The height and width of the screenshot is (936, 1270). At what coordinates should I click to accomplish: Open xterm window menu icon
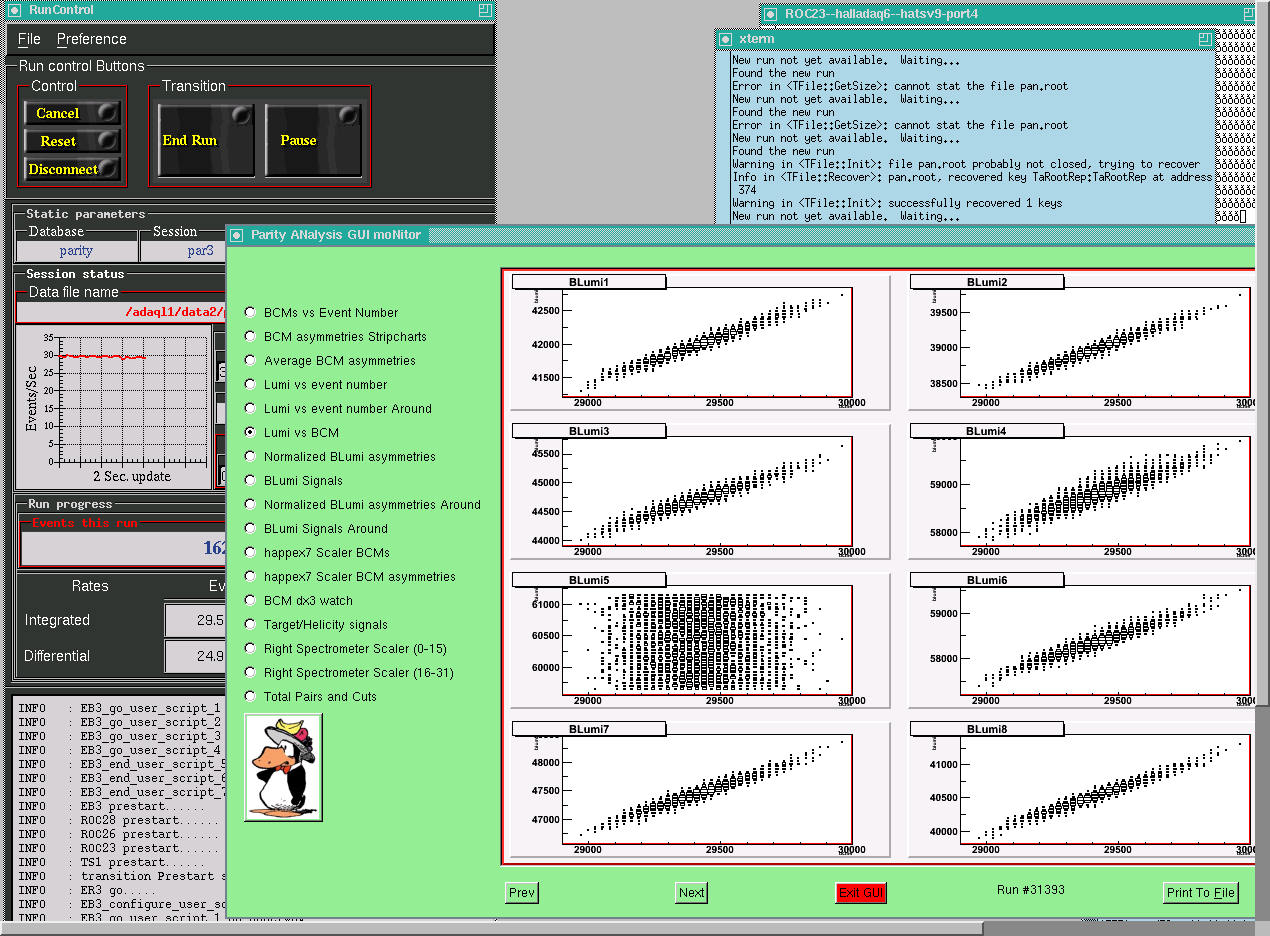click(x=724, y=39)
